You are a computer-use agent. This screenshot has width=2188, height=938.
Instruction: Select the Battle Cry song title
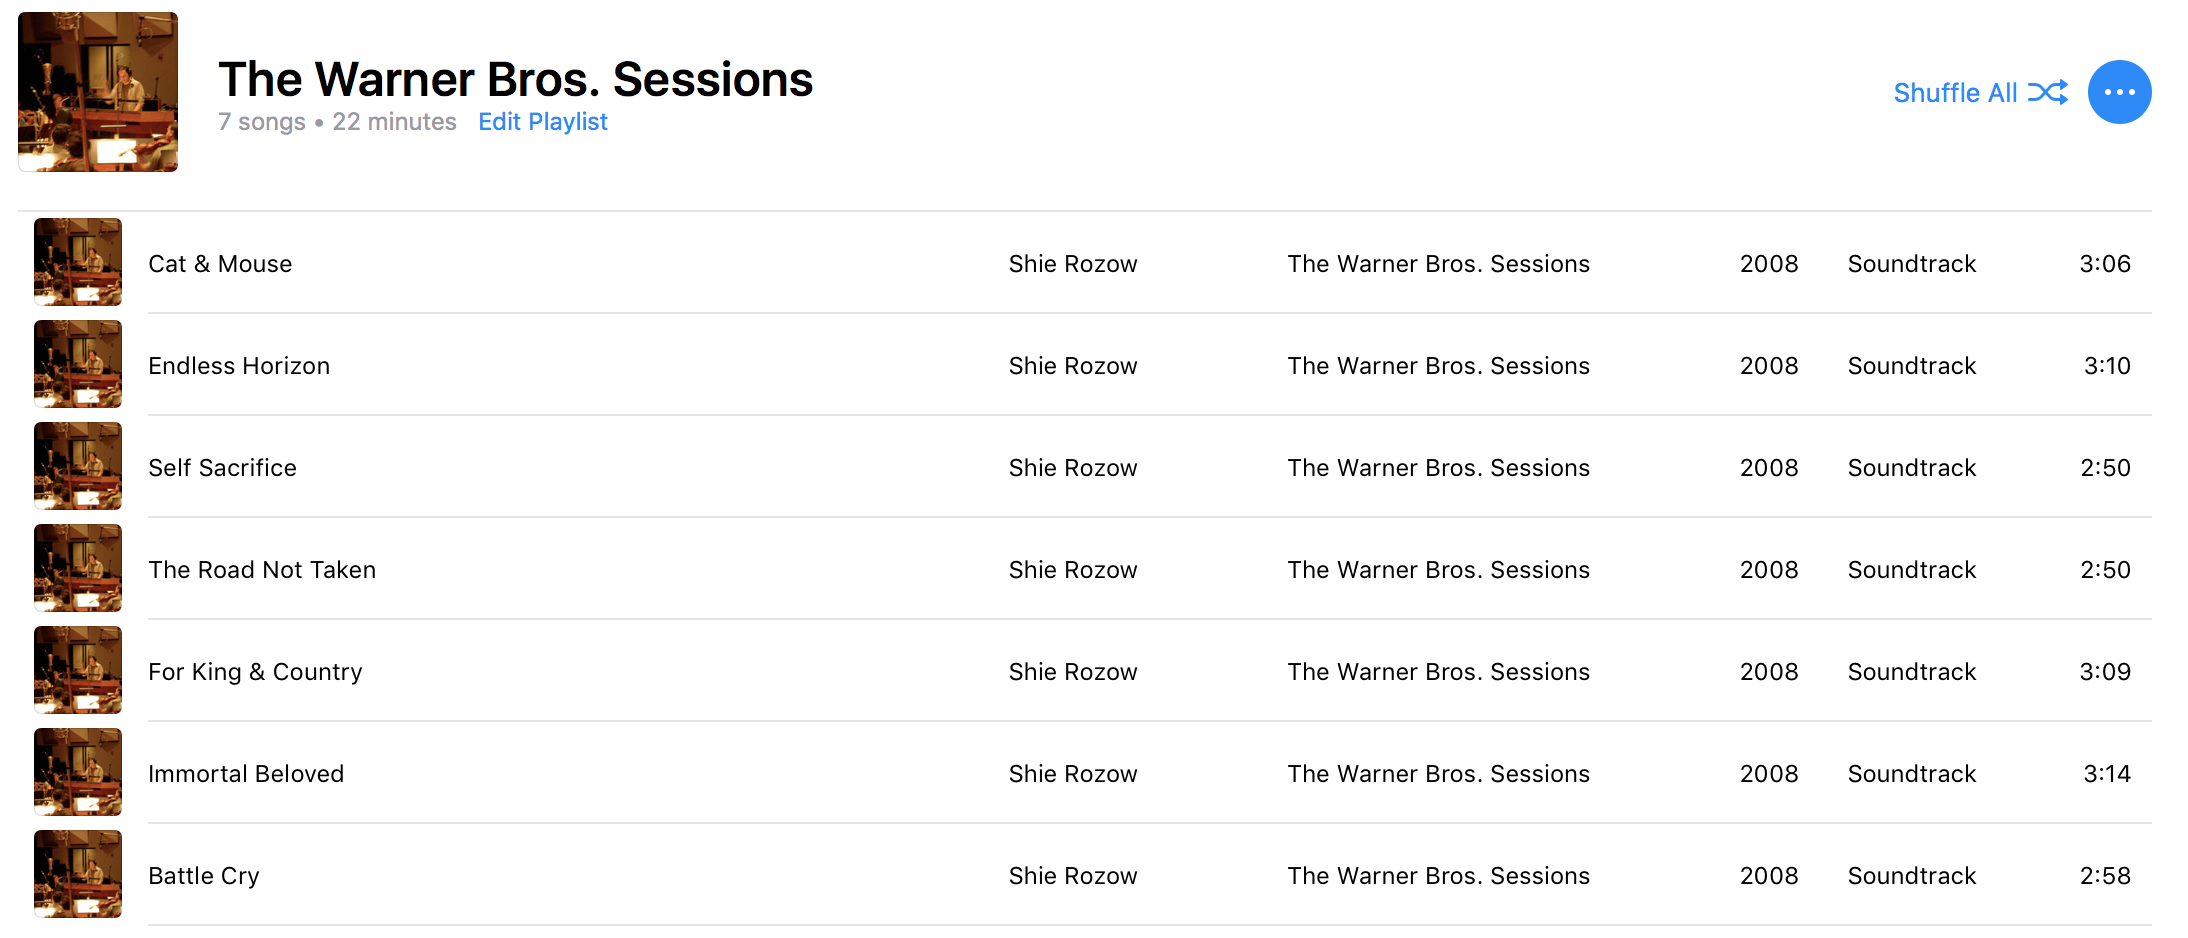coord(204,876)
